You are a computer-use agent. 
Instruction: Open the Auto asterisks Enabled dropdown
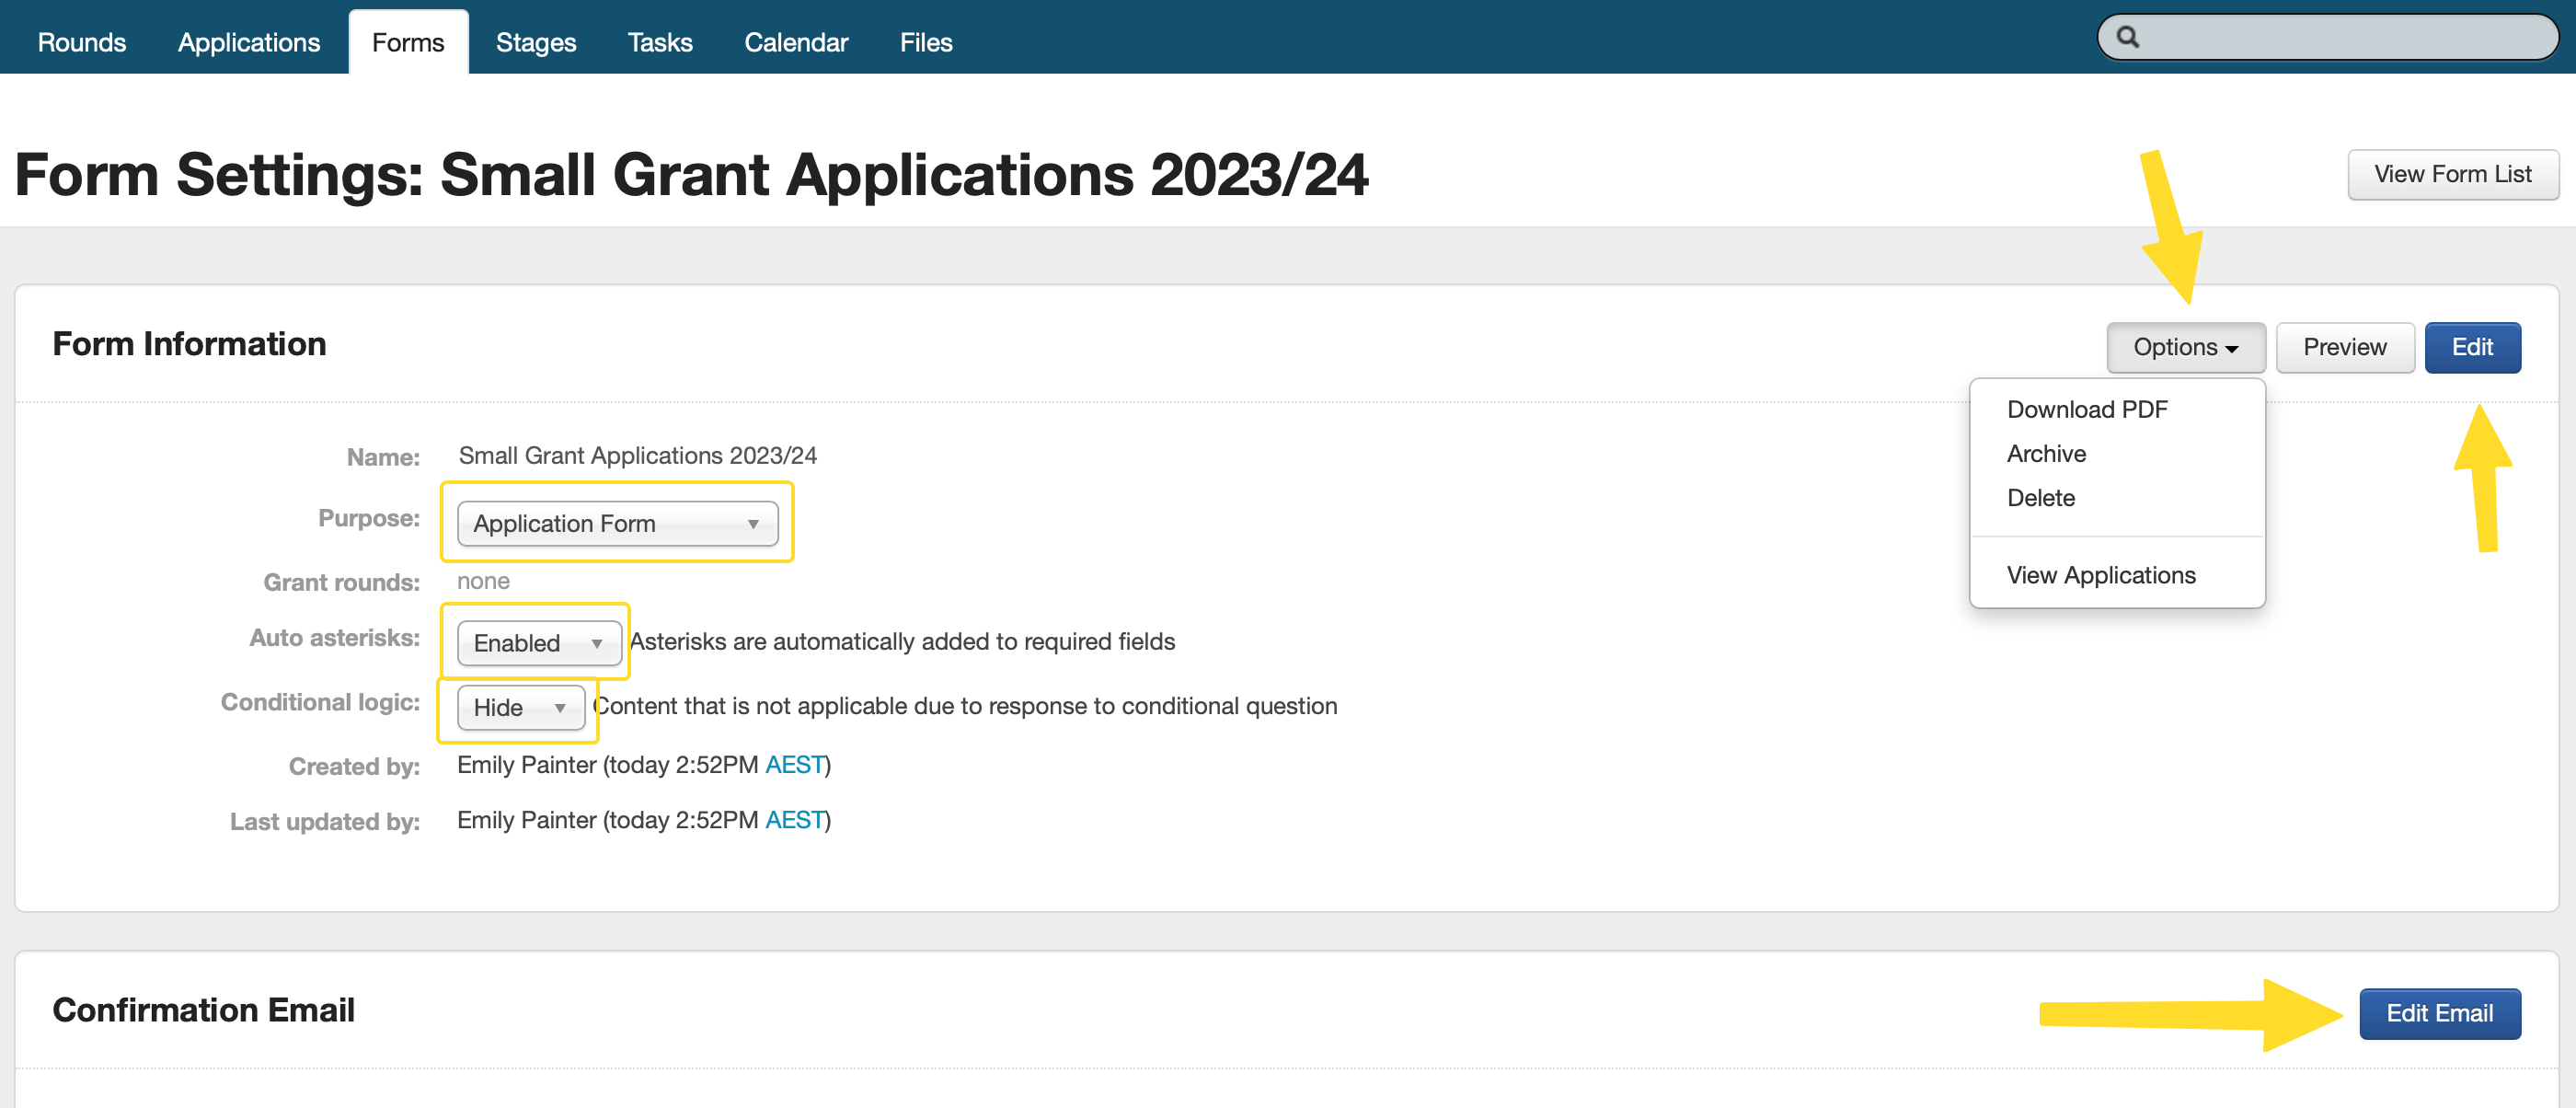(x=538, y=642)
